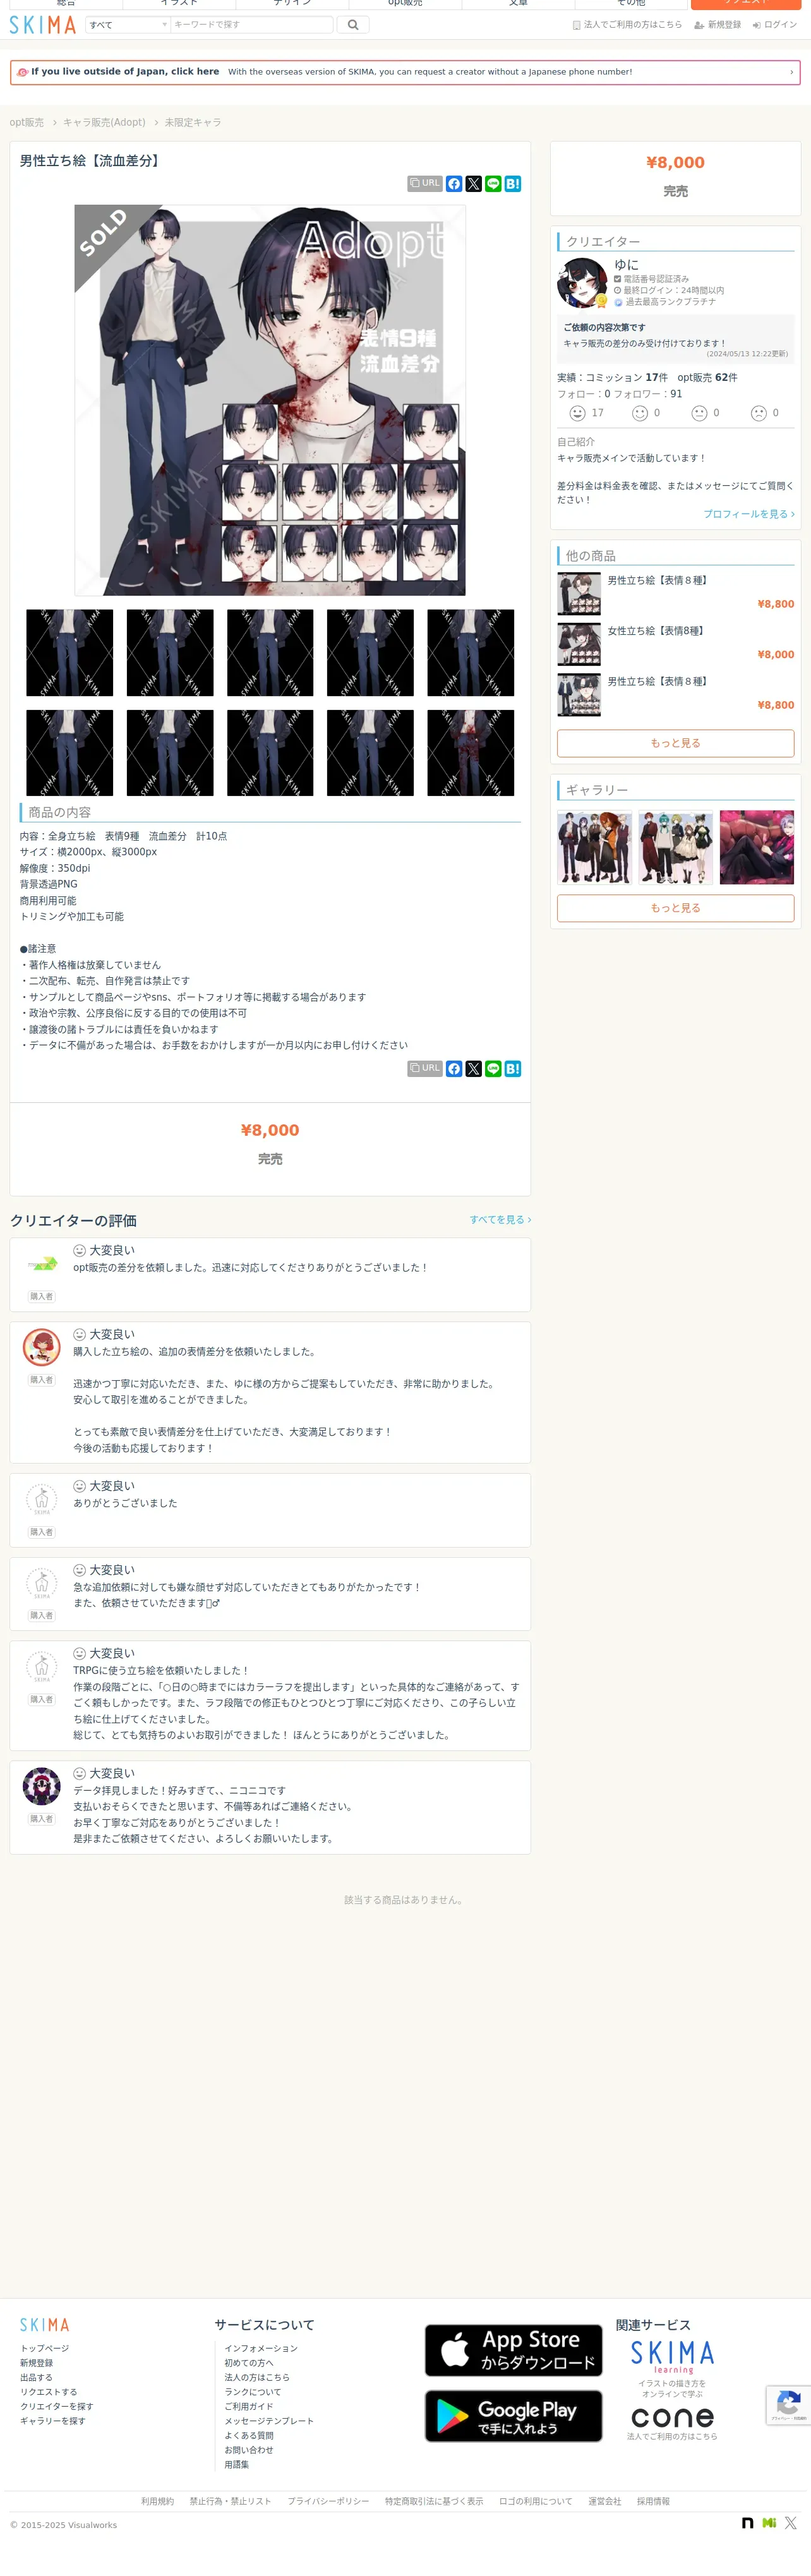
Task: Open the メッセージテンプレート footer link
Action: [269, 2421]
